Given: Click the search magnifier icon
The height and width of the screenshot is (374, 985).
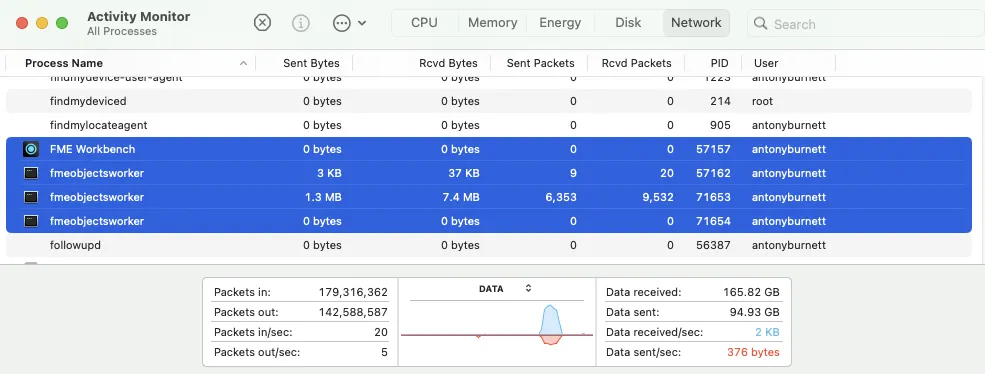Looking at the screenshot, I should tap(760, 24).
